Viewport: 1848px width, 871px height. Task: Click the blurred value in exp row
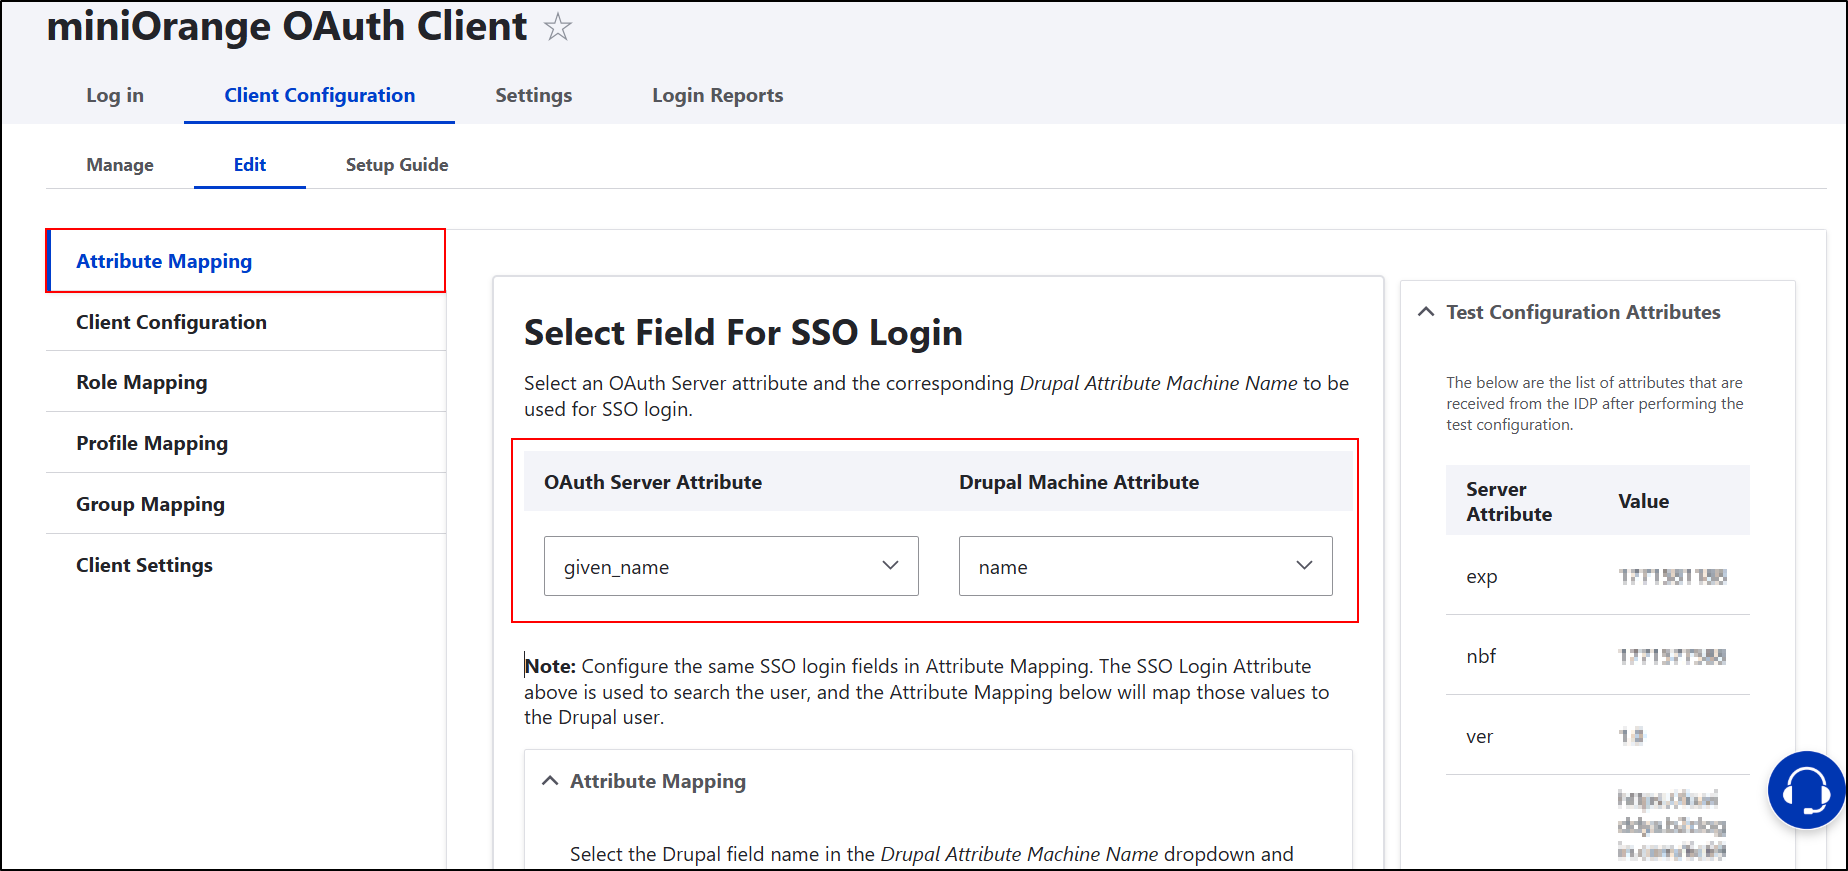[1672, 577]
